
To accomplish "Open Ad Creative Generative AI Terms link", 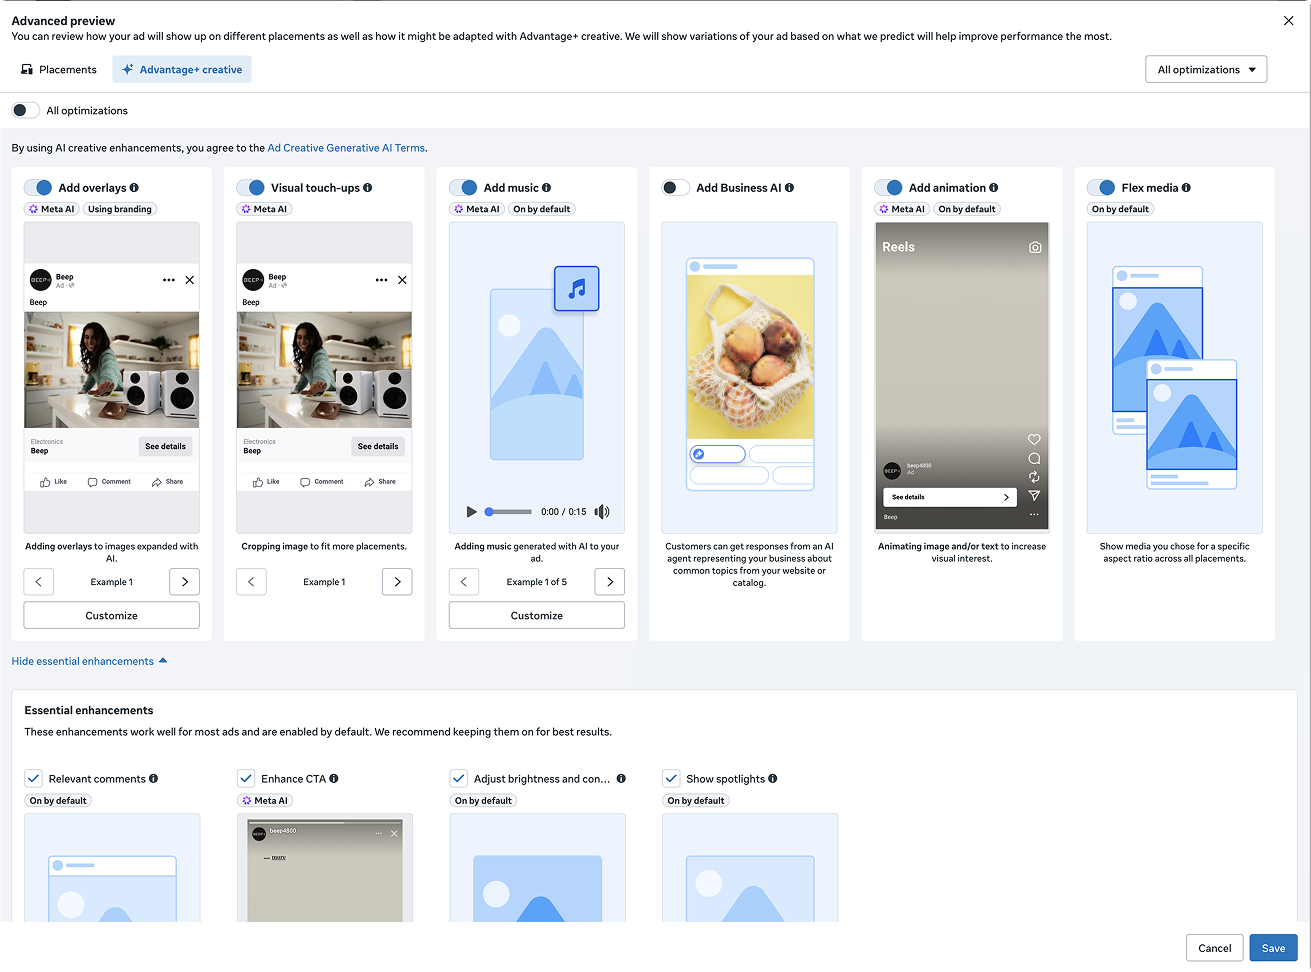I will click(x=346, y=148).
